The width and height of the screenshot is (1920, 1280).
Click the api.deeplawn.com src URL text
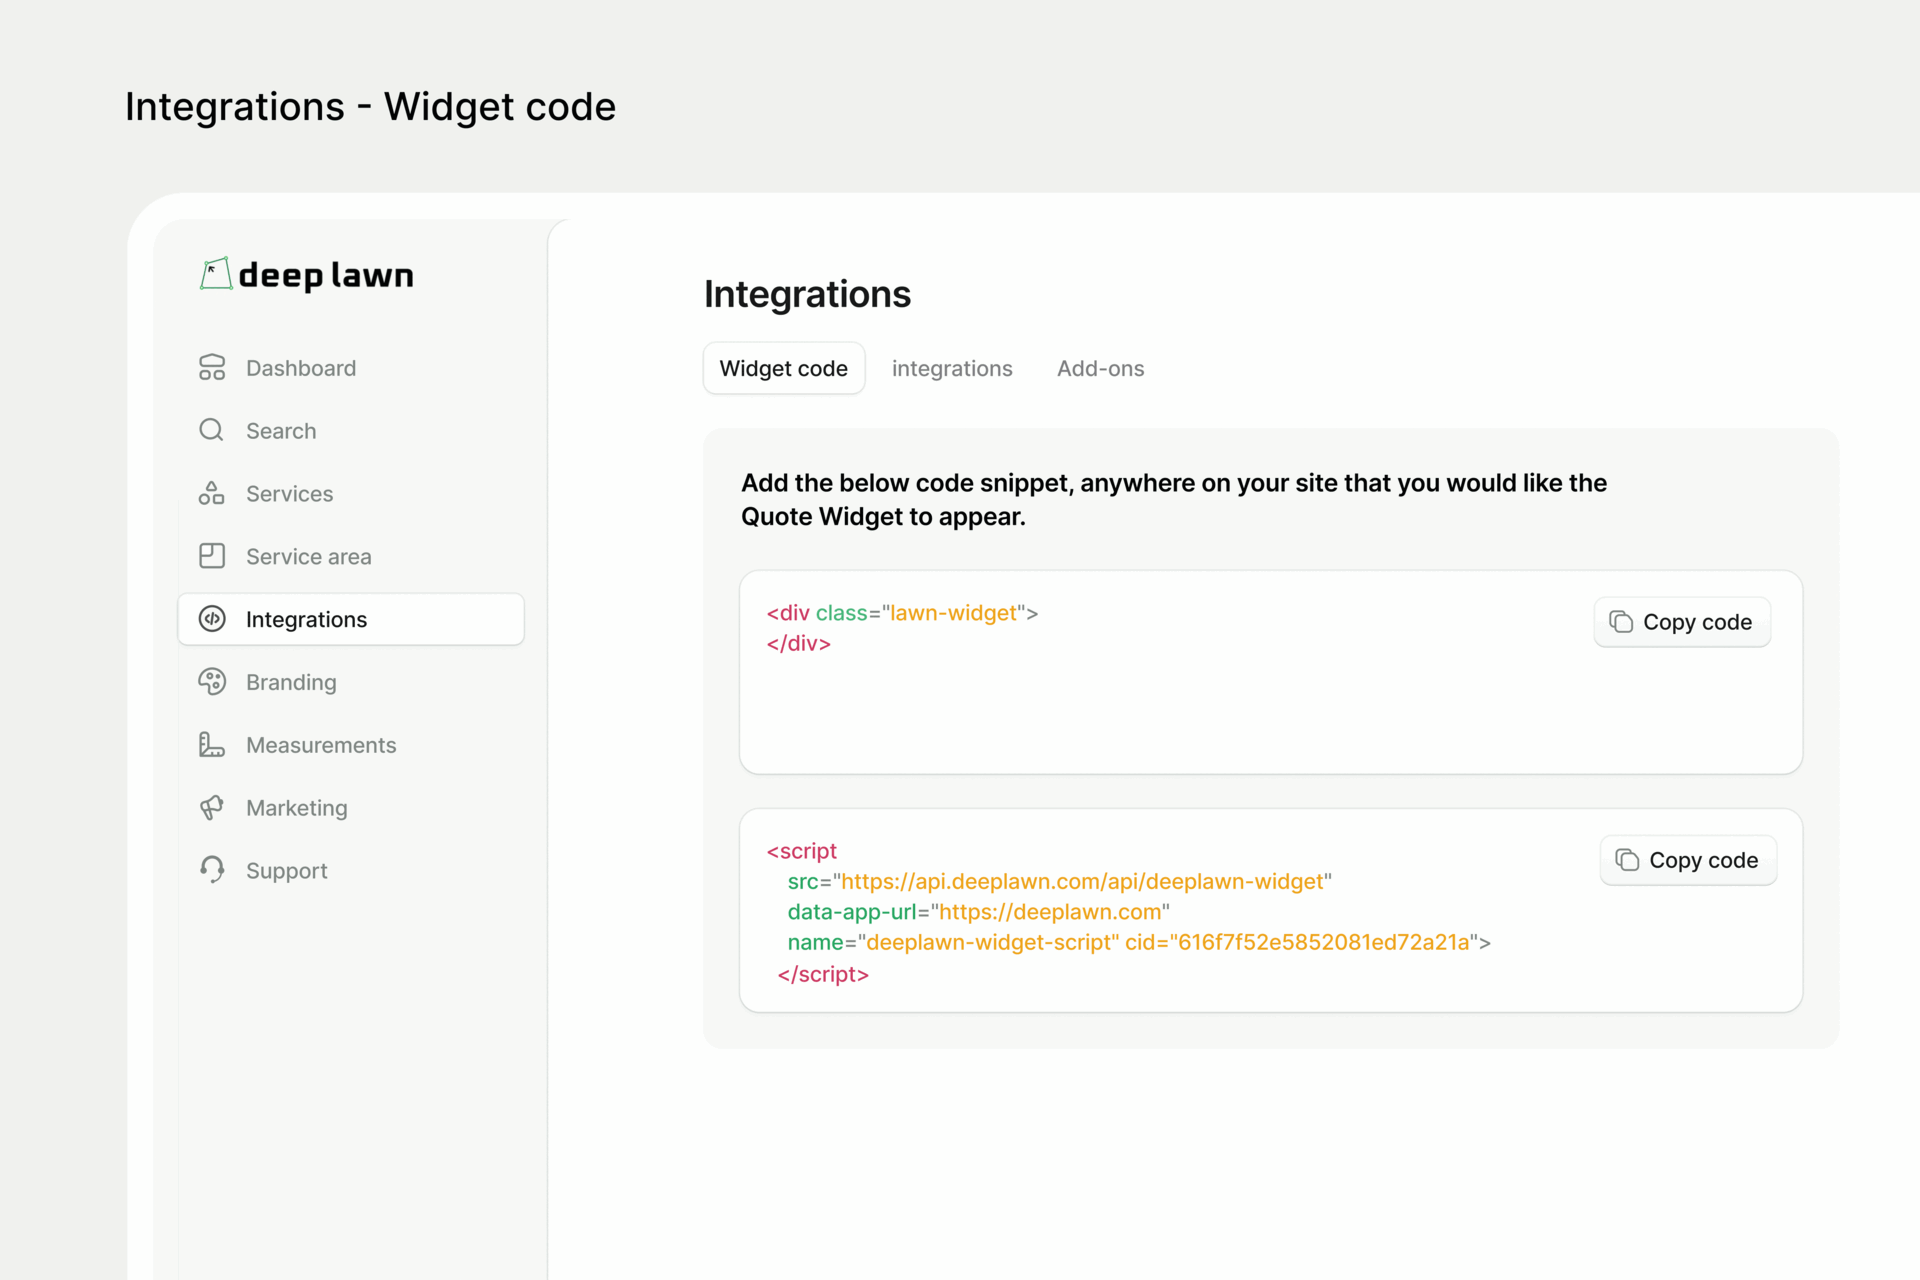[1082, 881]
